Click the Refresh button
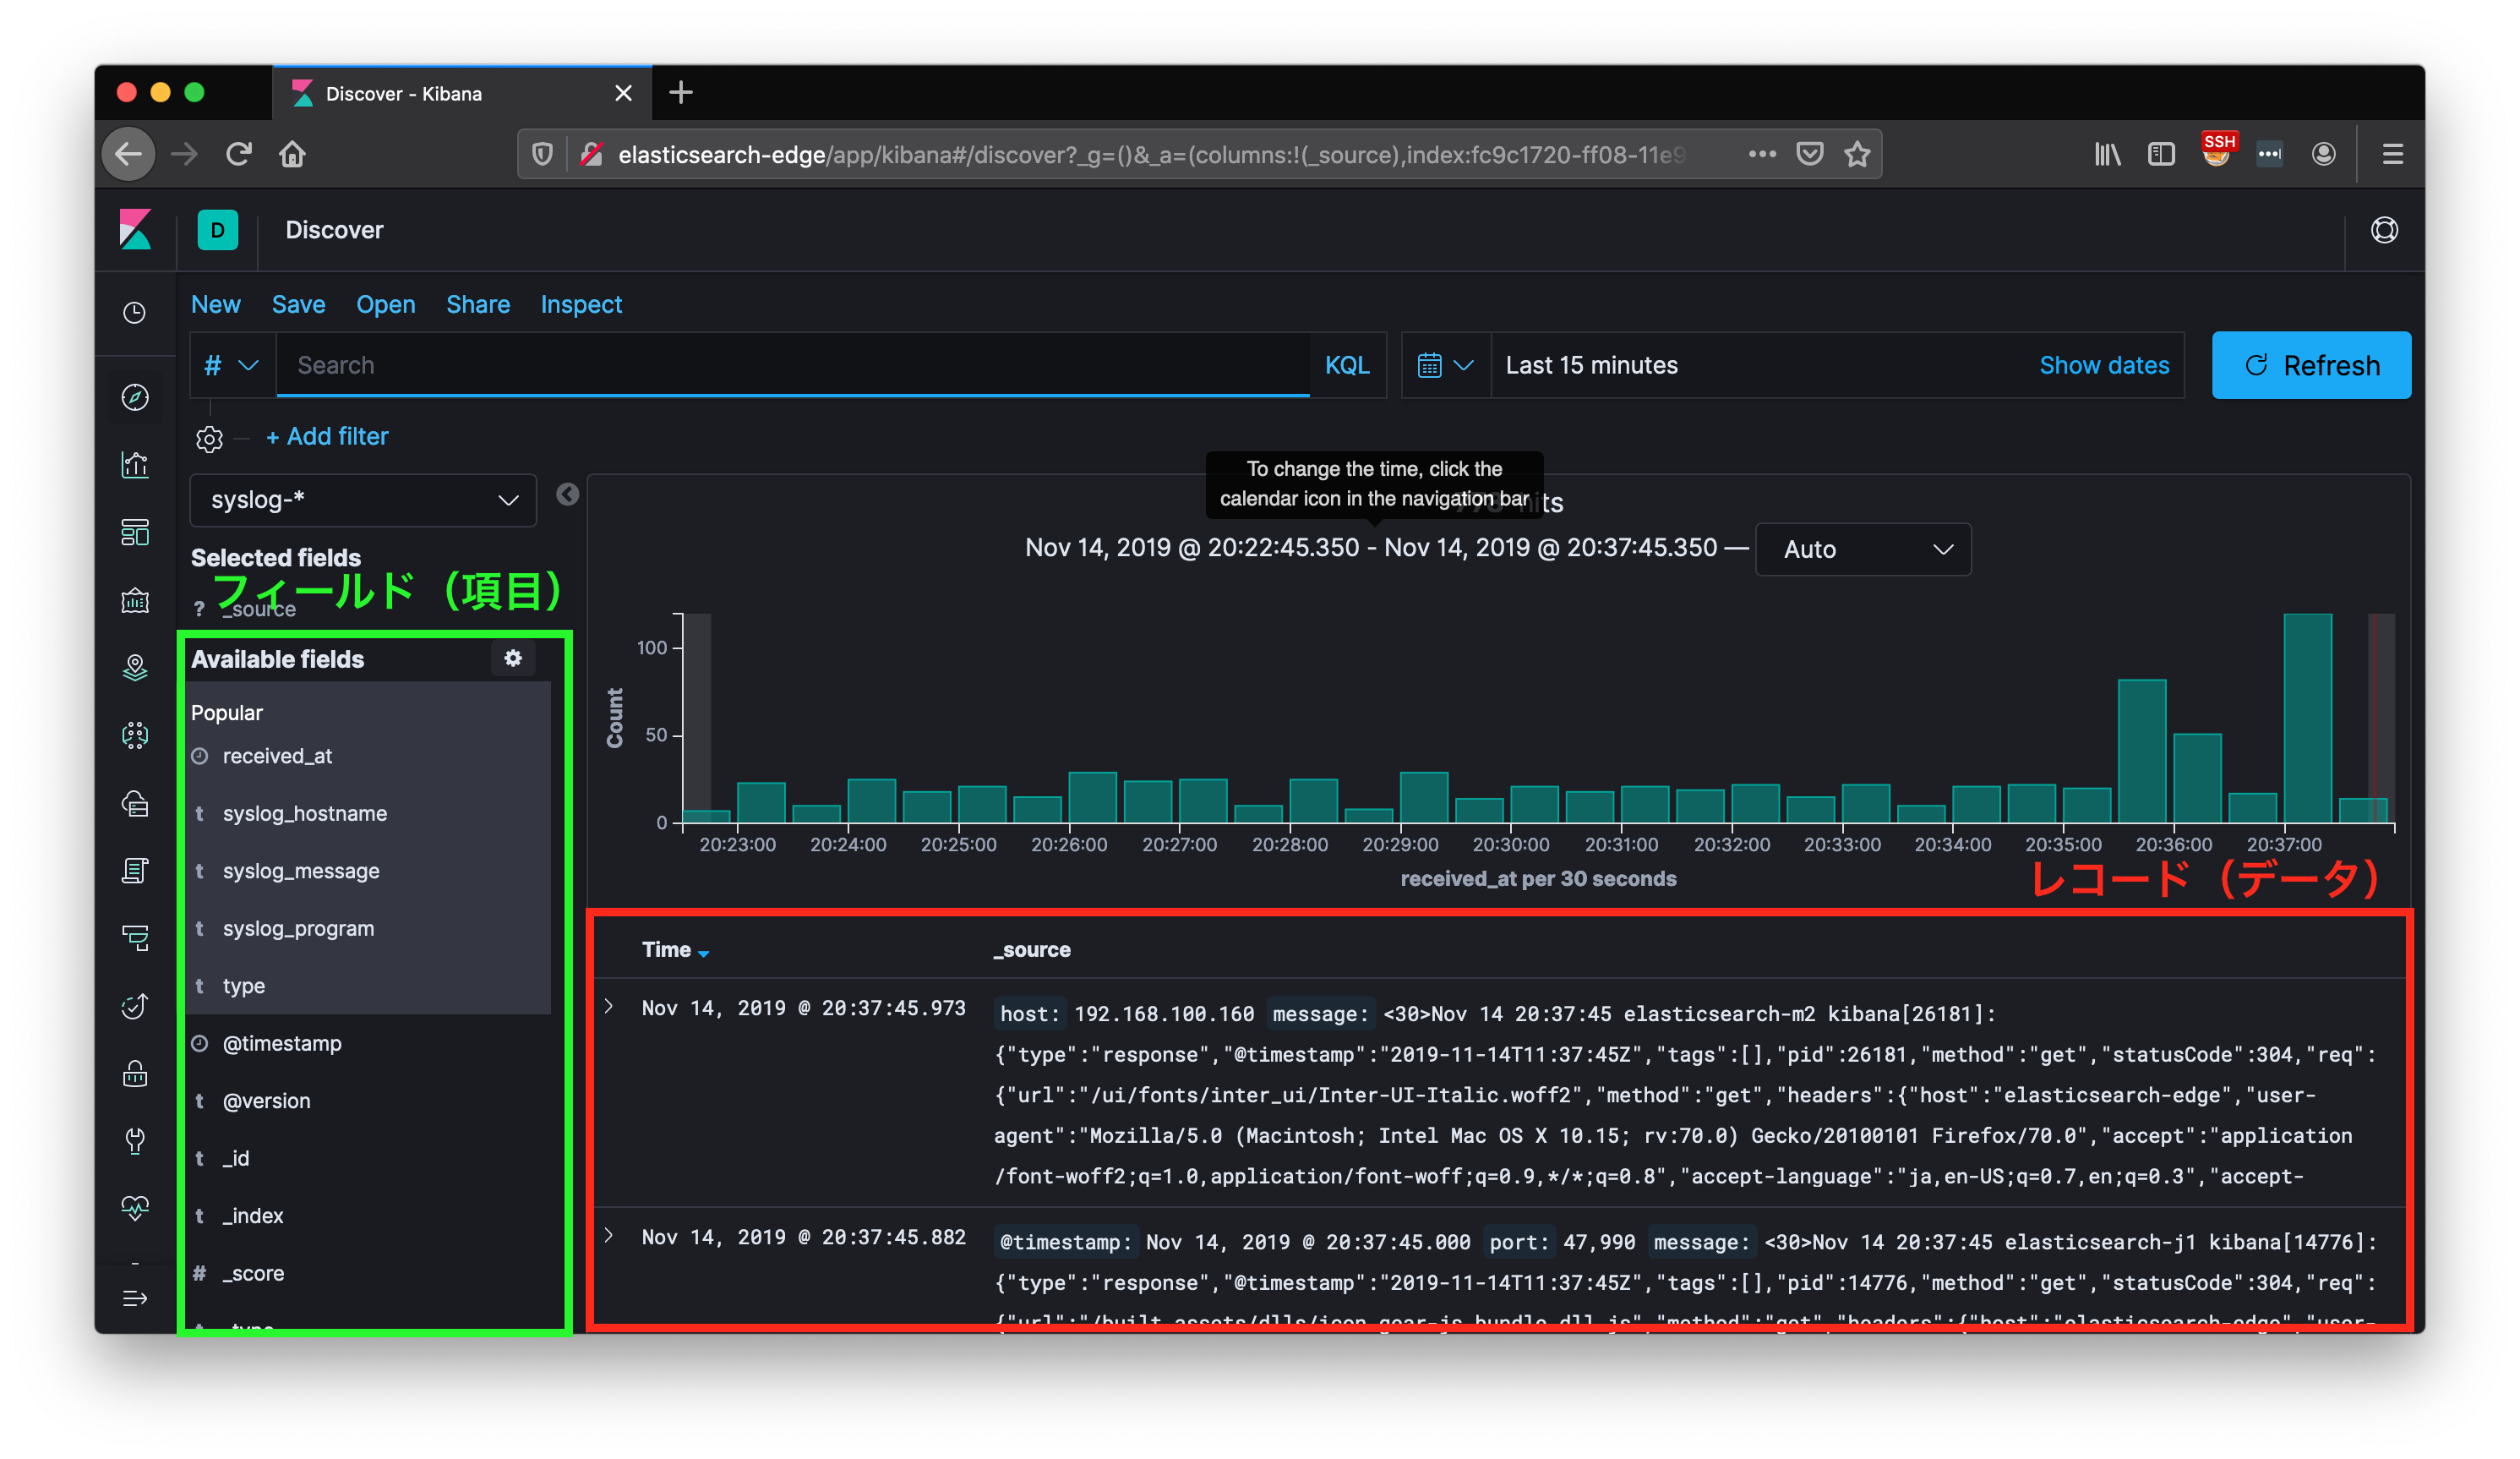Viewport: 2520px width, 1459px height. [x=2310, y=365]
